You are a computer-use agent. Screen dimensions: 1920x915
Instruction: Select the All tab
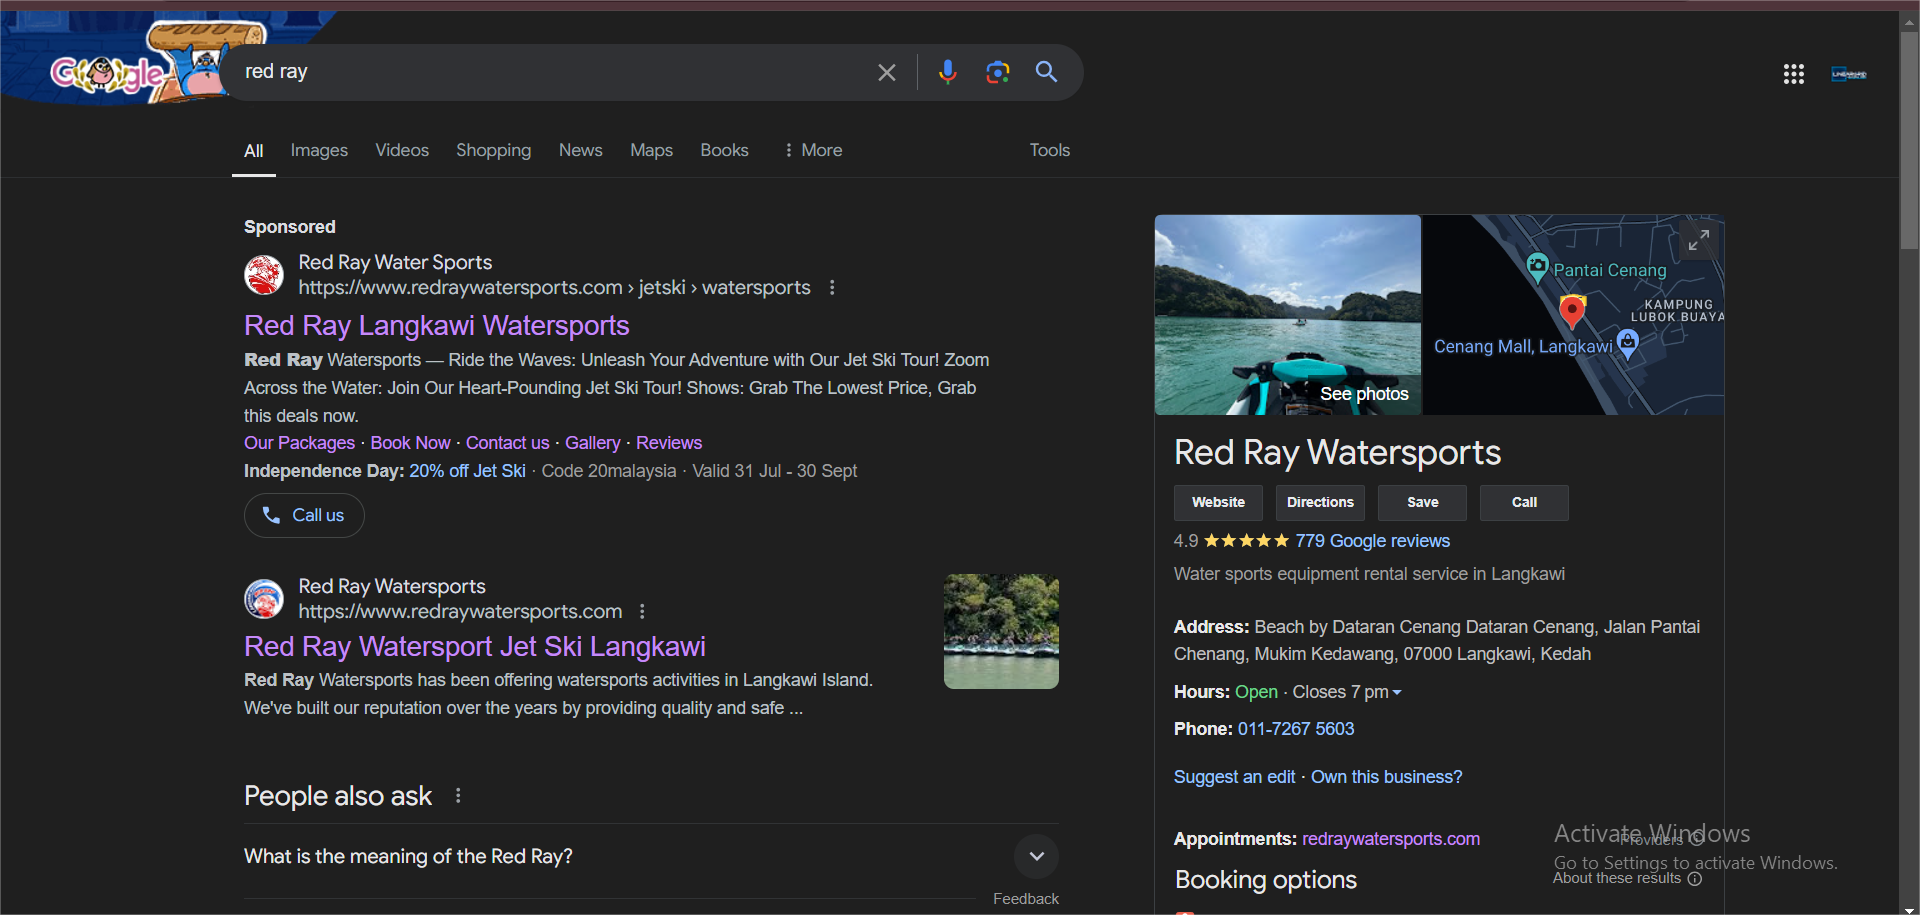(x=254, y=150)
